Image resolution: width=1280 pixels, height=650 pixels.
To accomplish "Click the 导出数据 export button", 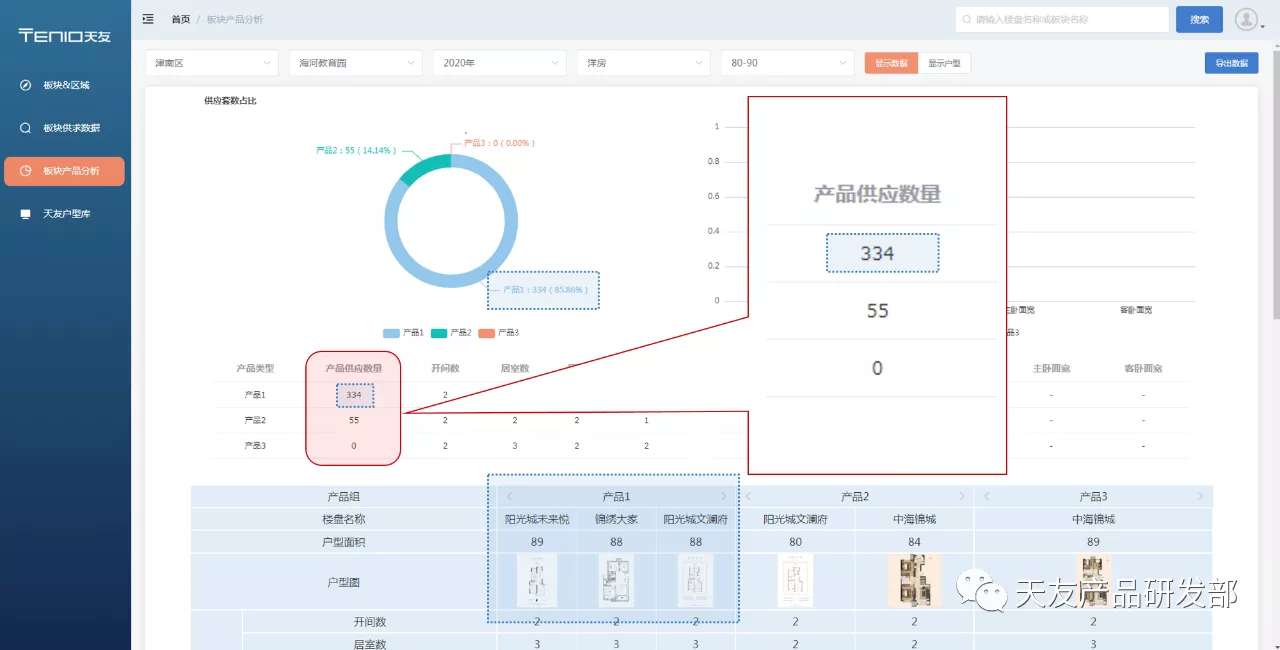I will [1230, 62].
